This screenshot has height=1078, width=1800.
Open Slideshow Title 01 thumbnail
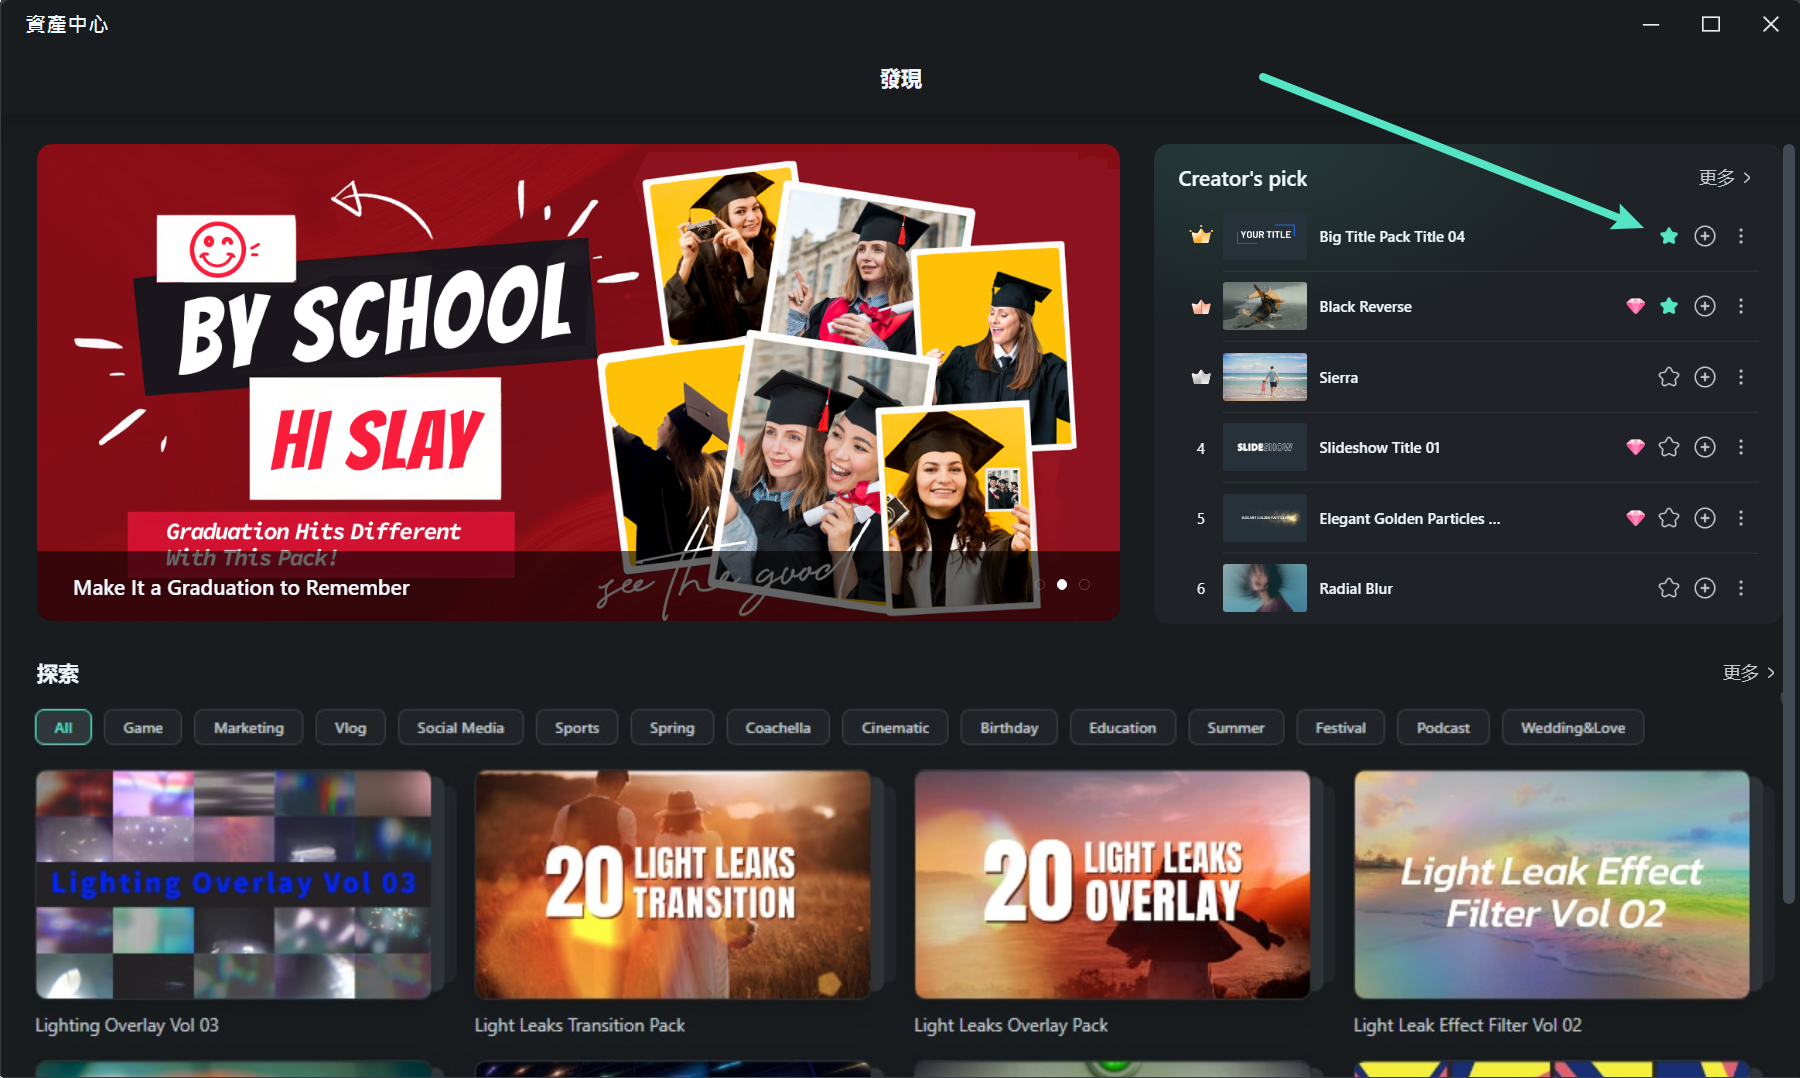(x=1265, y=447)
